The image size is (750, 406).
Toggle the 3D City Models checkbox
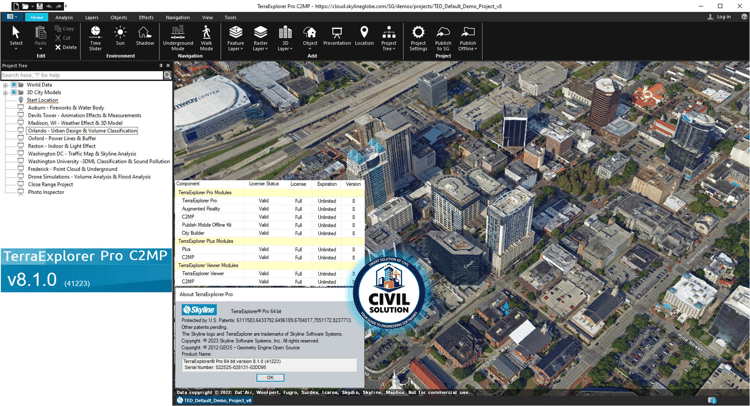coord(14,92)
